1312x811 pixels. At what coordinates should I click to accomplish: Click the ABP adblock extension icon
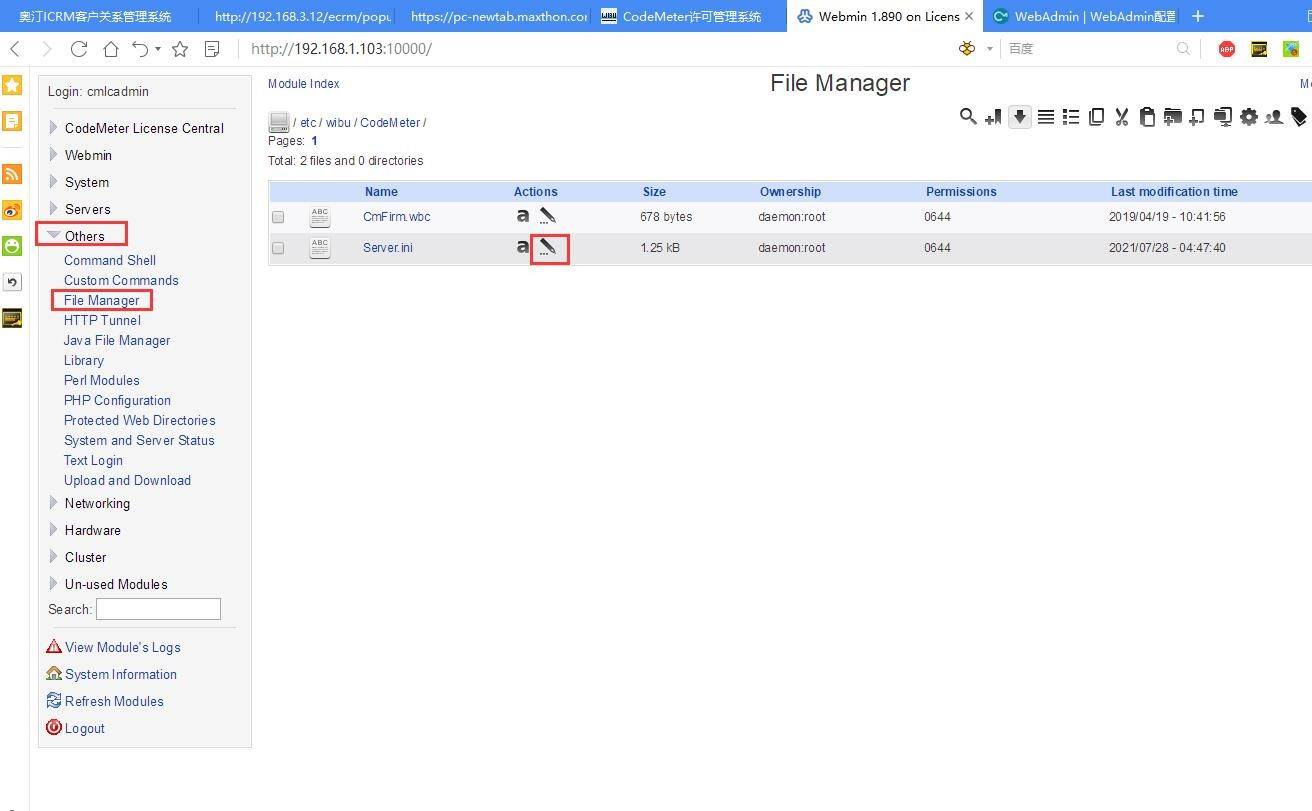pos(1227,49)
